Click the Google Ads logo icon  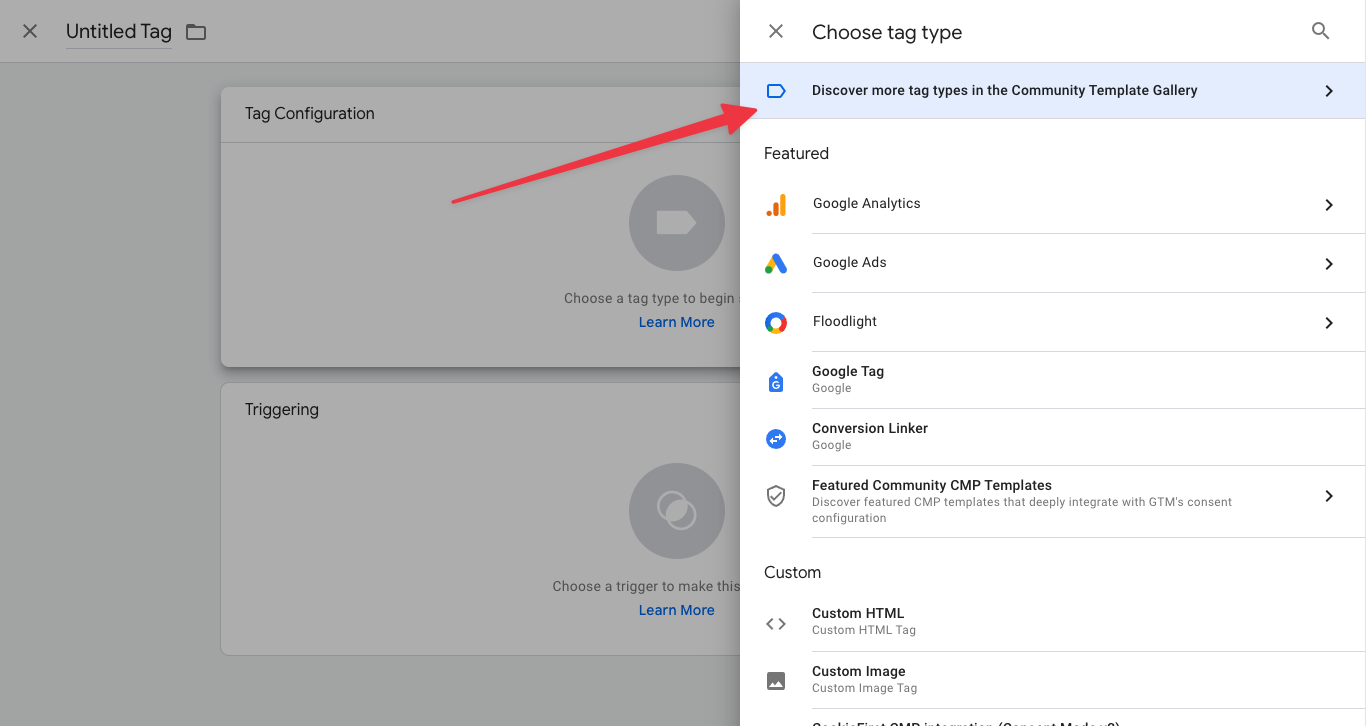point(776,264)
